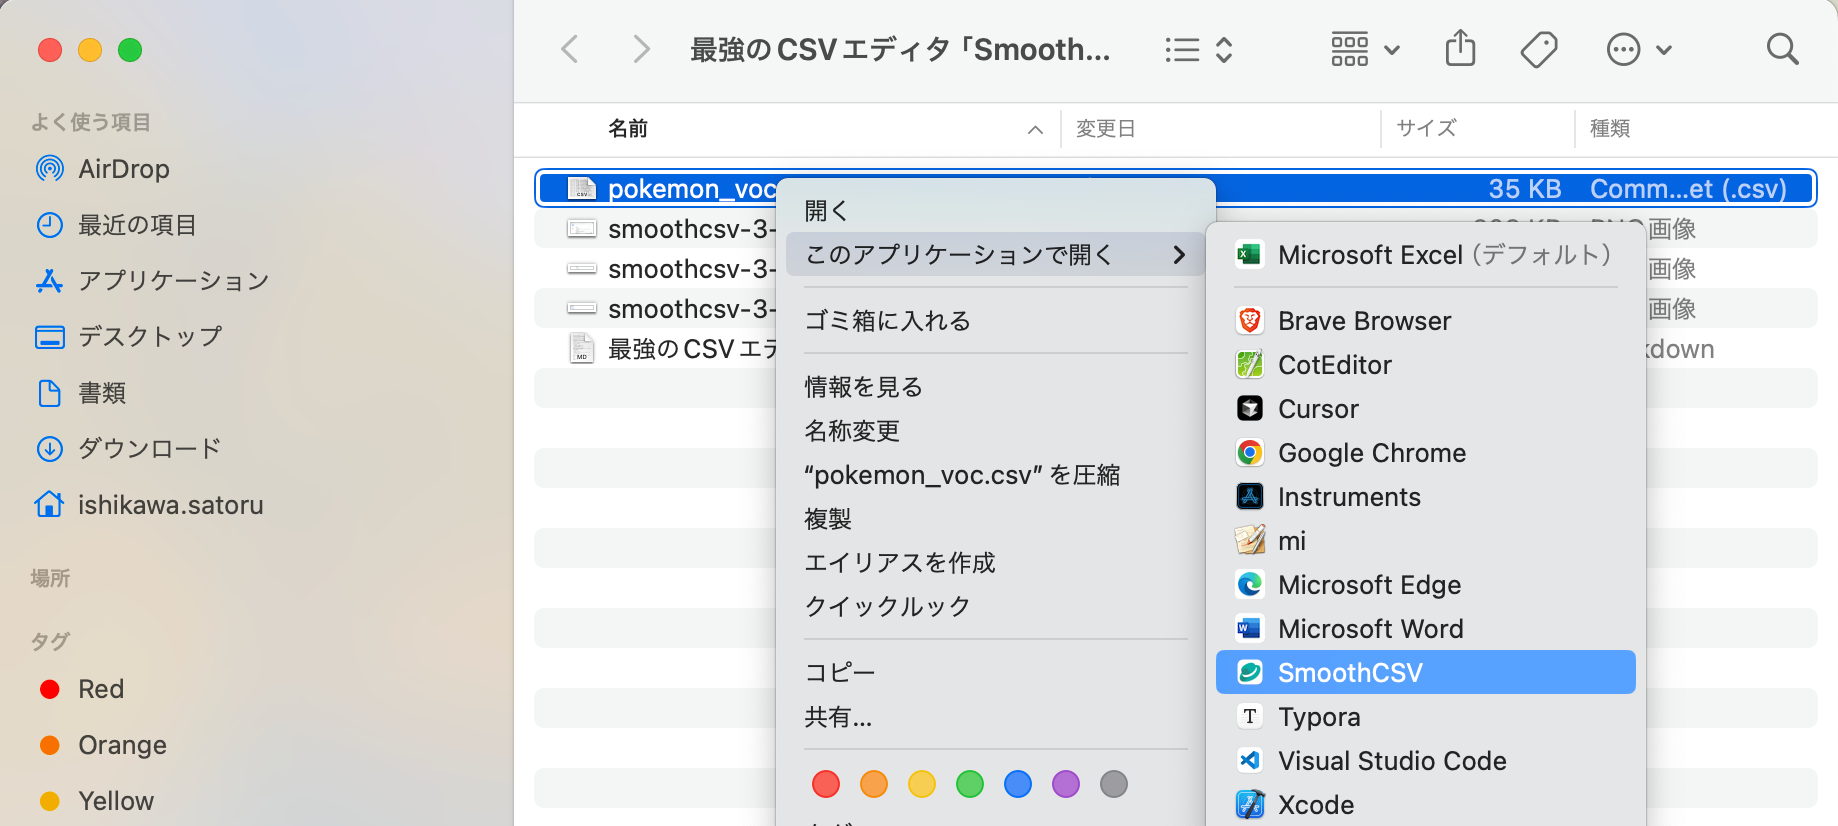This screenshot has height=826, width=1838.
Task: Choose 情報を見る in context menu
Action: pos(995,387)
